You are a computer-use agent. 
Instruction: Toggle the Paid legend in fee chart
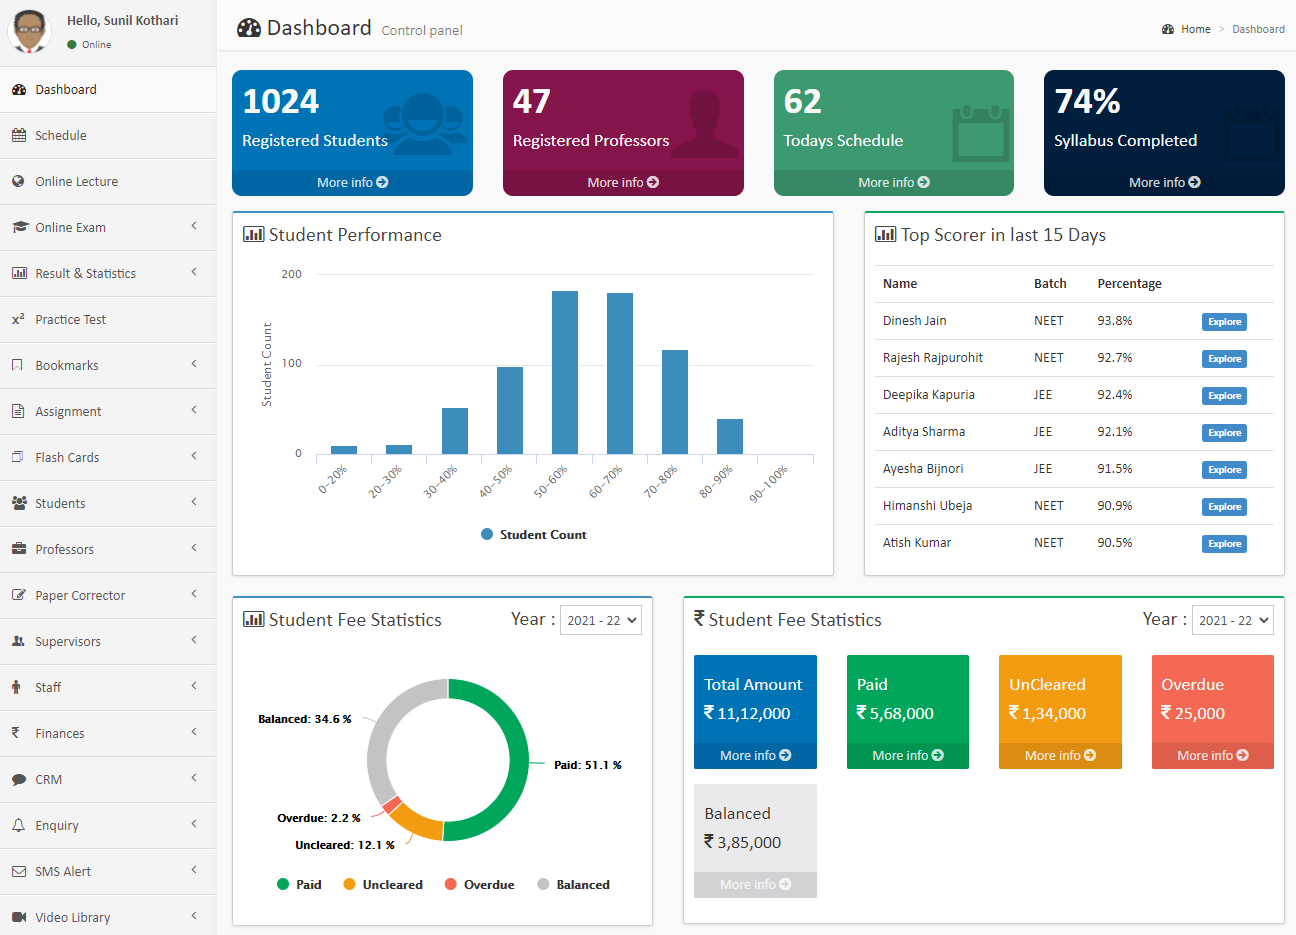(299, 884)
